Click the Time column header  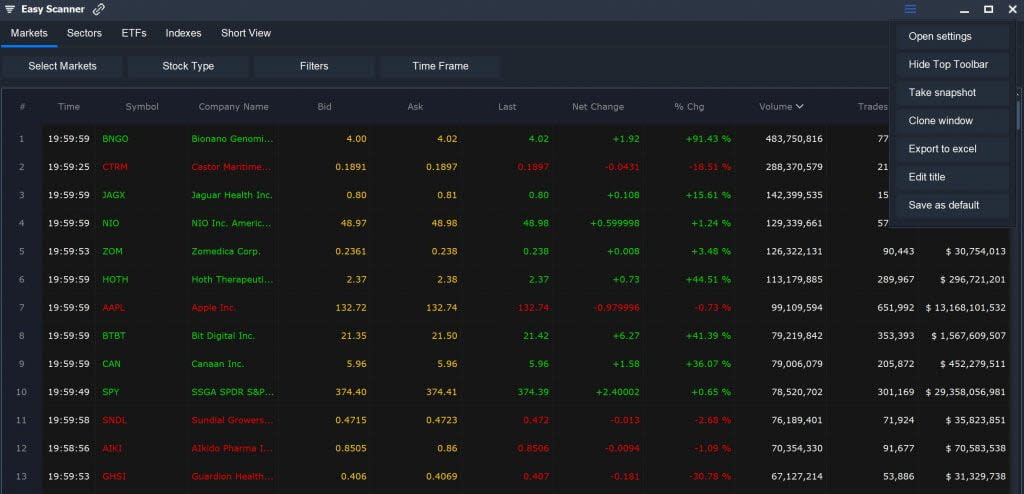69,107
